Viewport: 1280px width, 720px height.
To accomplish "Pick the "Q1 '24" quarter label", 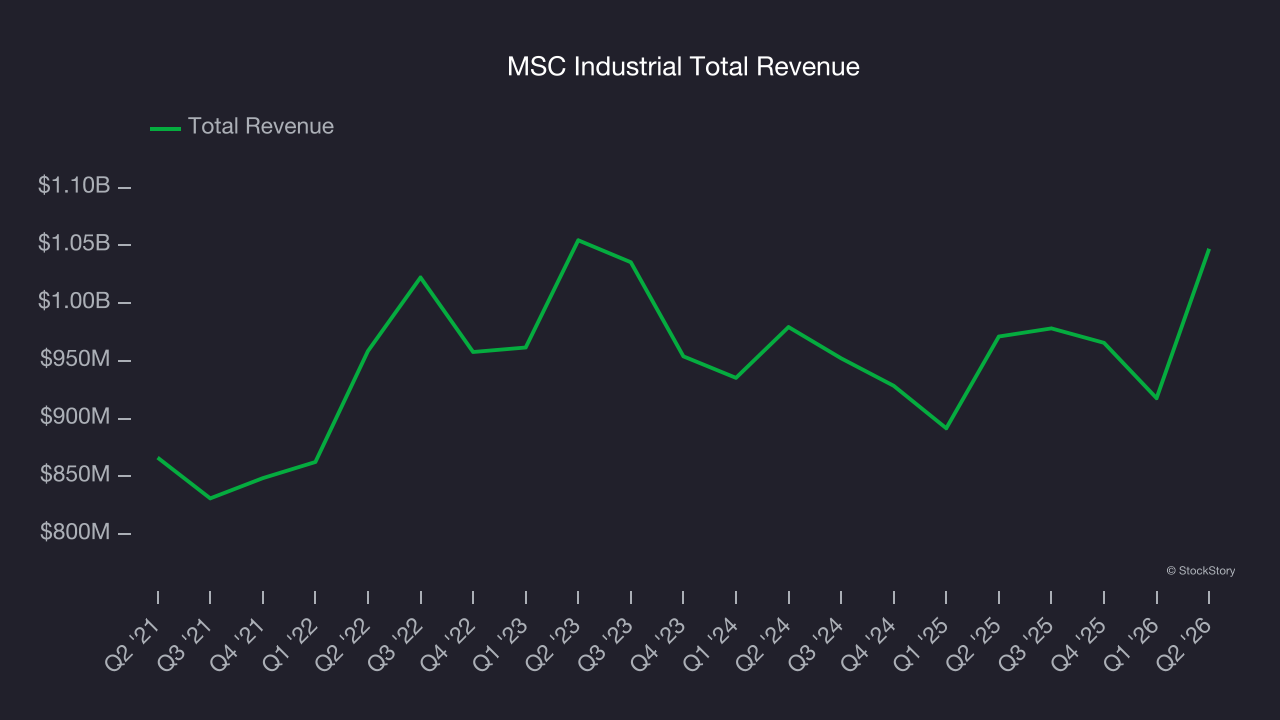I will pyautogui.click(x=711, y=643).
